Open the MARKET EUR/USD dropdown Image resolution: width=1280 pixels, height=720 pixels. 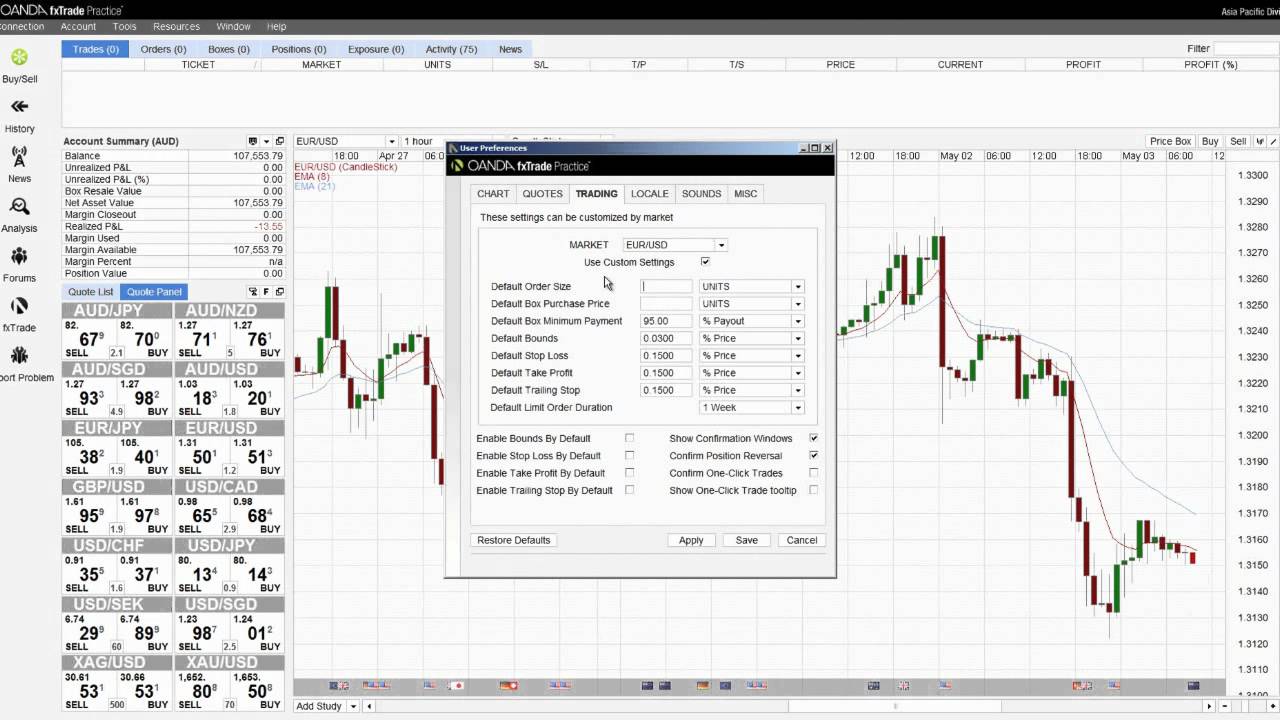point(721,245)
